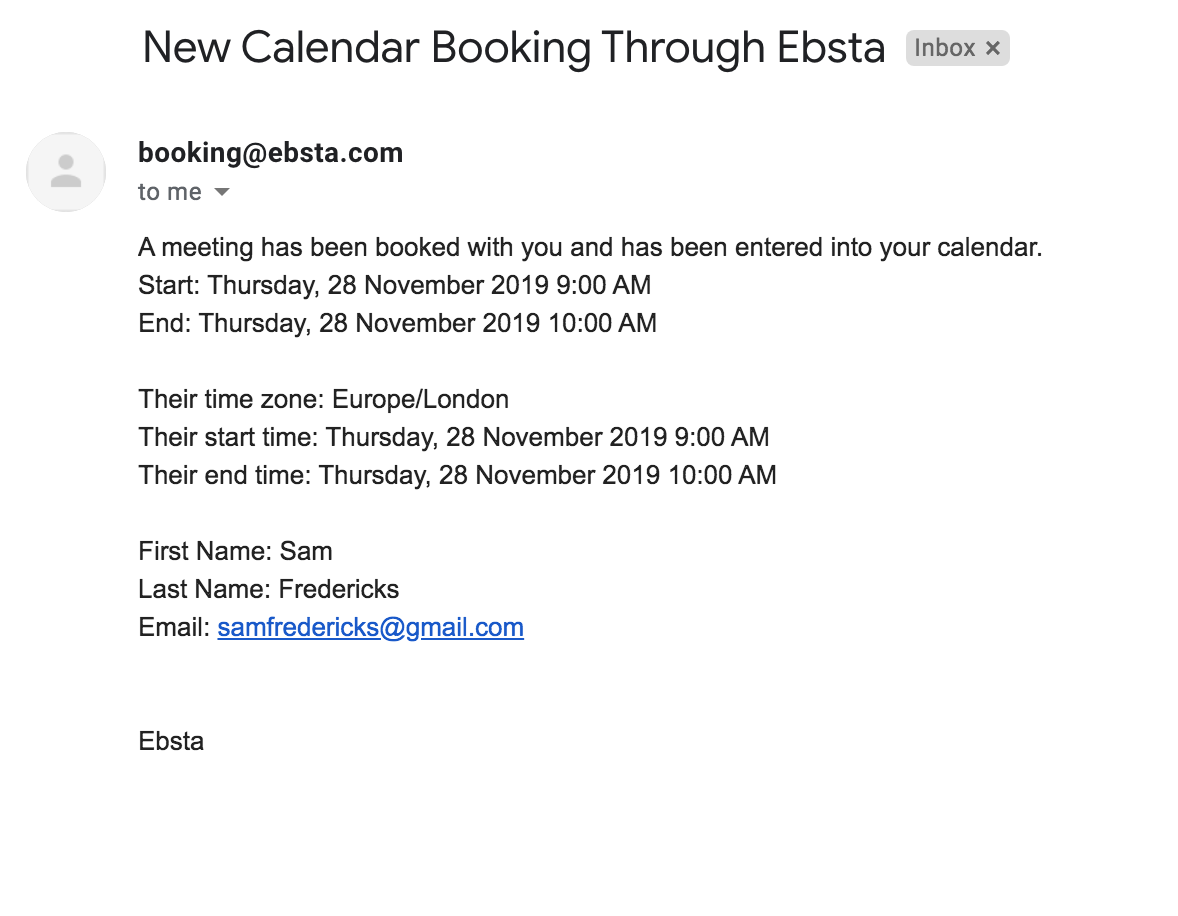The image size is (1178, 916).
Task: Click the sender's profile avatar icon
Action: click(x=66, y=171)
